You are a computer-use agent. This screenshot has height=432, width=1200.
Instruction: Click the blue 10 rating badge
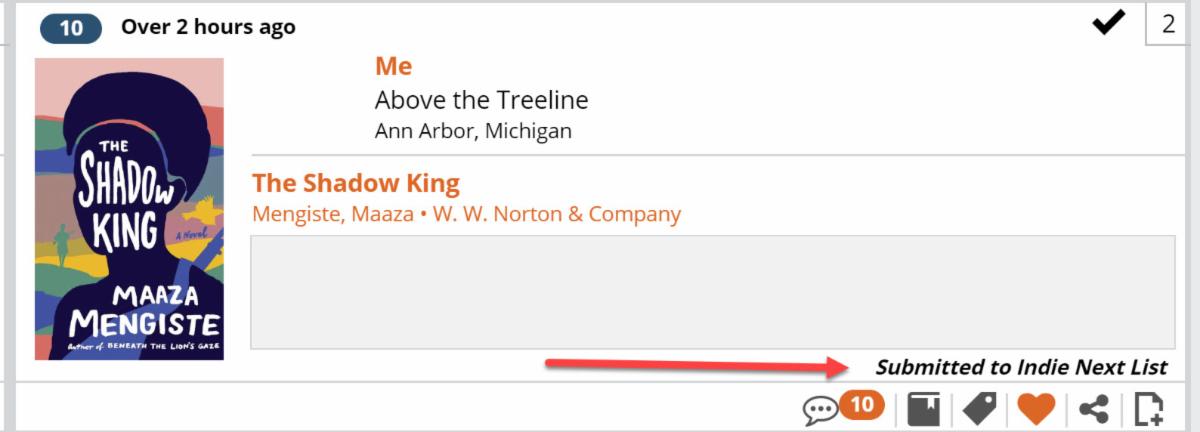click(x=71, y=28)
